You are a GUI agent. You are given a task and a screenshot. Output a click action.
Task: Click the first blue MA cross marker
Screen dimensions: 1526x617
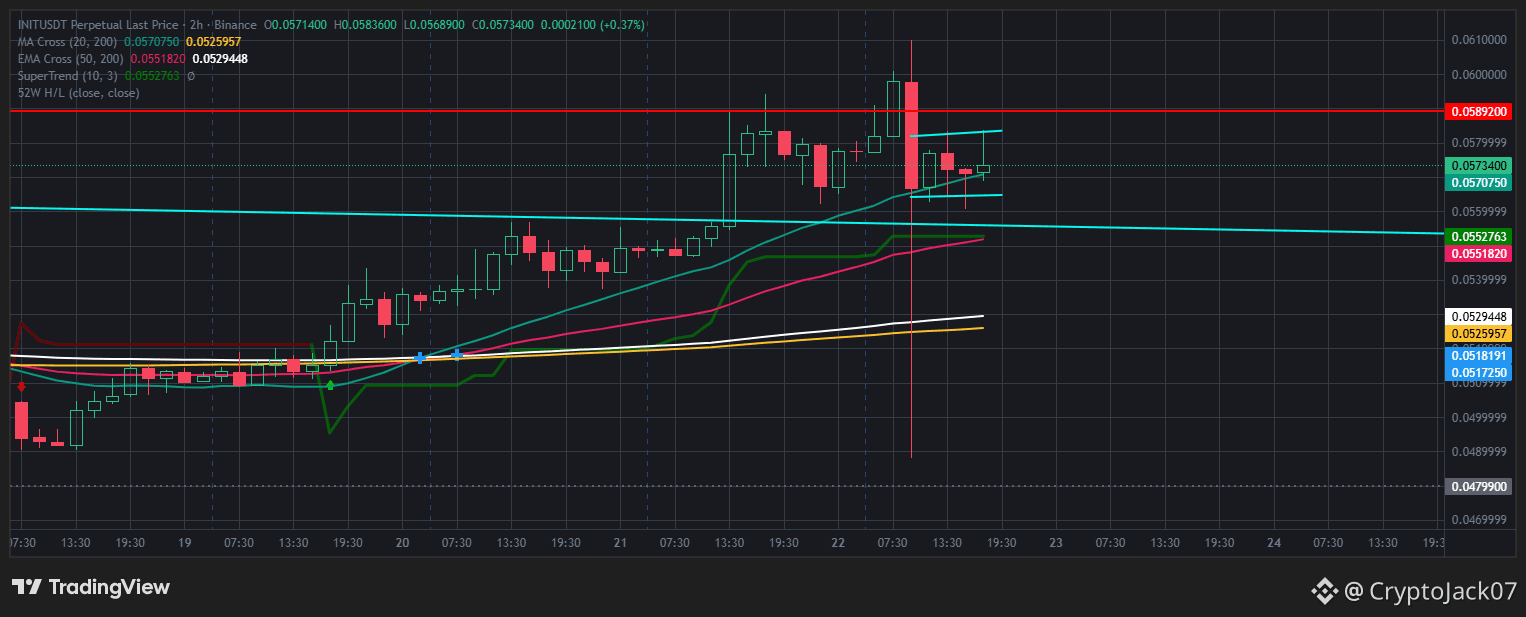pos(420,357)
